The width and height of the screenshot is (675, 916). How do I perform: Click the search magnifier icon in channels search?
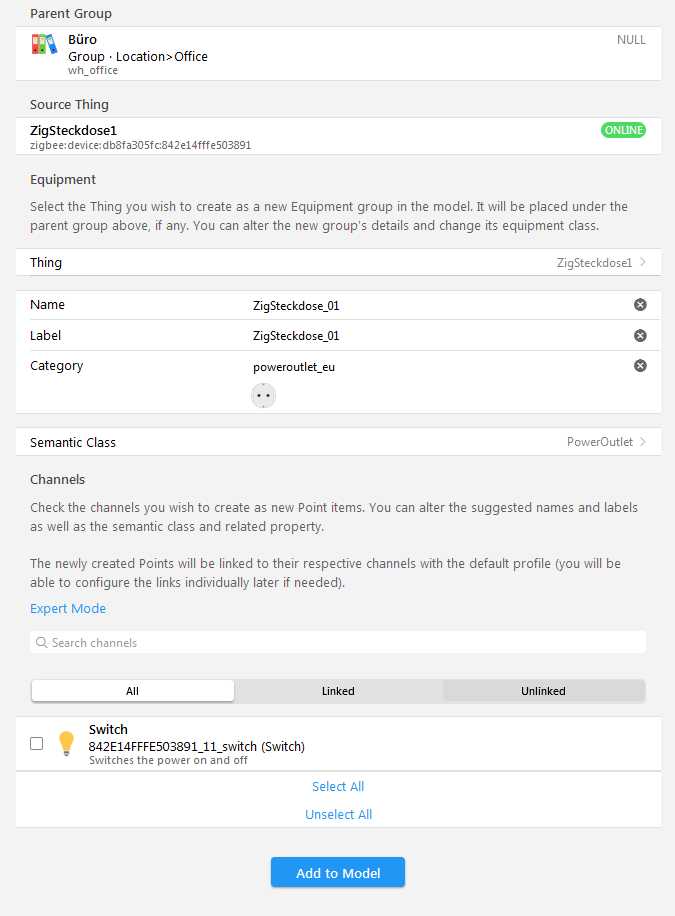click(x=42, y=643)
